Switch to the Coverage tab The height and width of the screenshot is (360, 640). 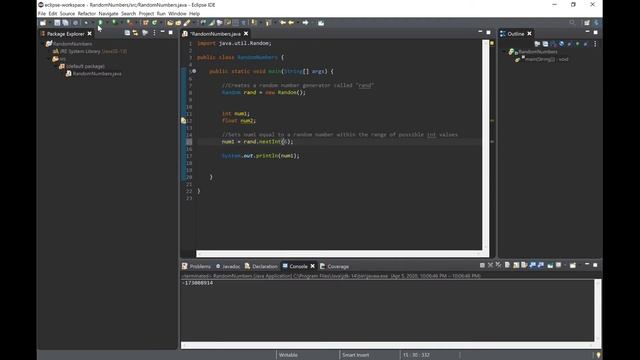[334, 266]
